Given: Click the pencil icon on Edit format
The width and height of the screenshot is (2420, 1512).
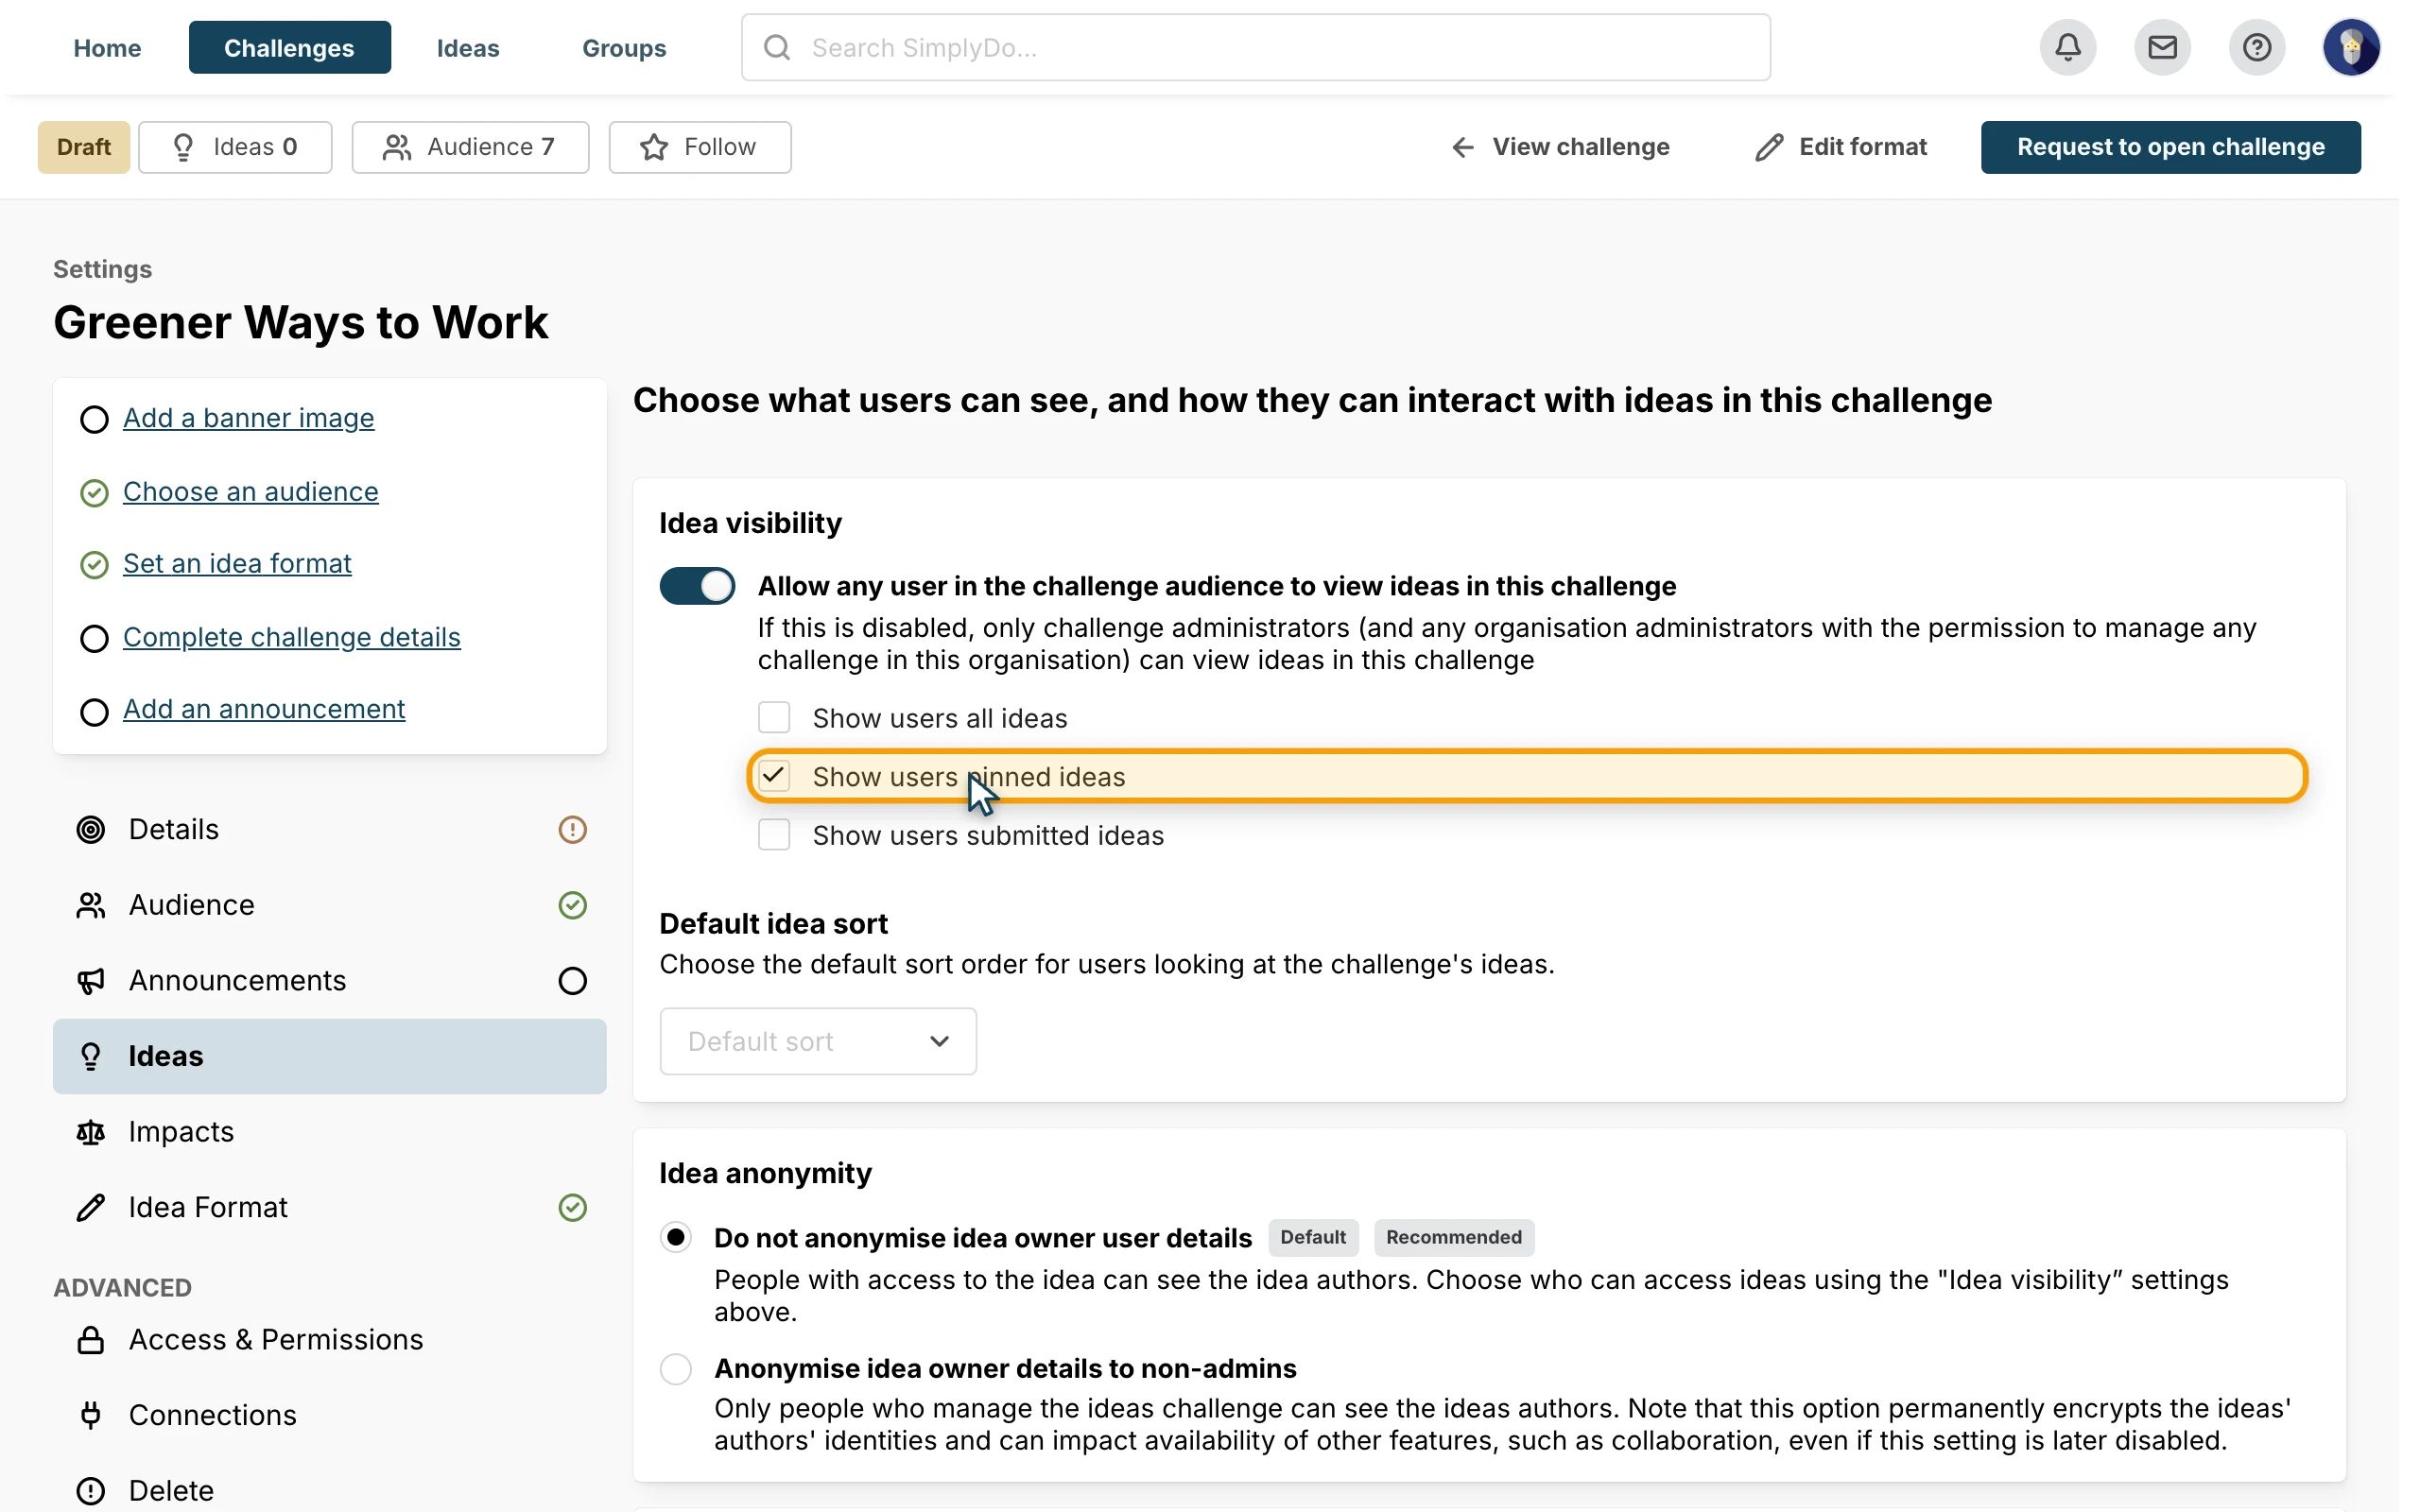Looking at the screenshot, I should [x=1768, y=147].
